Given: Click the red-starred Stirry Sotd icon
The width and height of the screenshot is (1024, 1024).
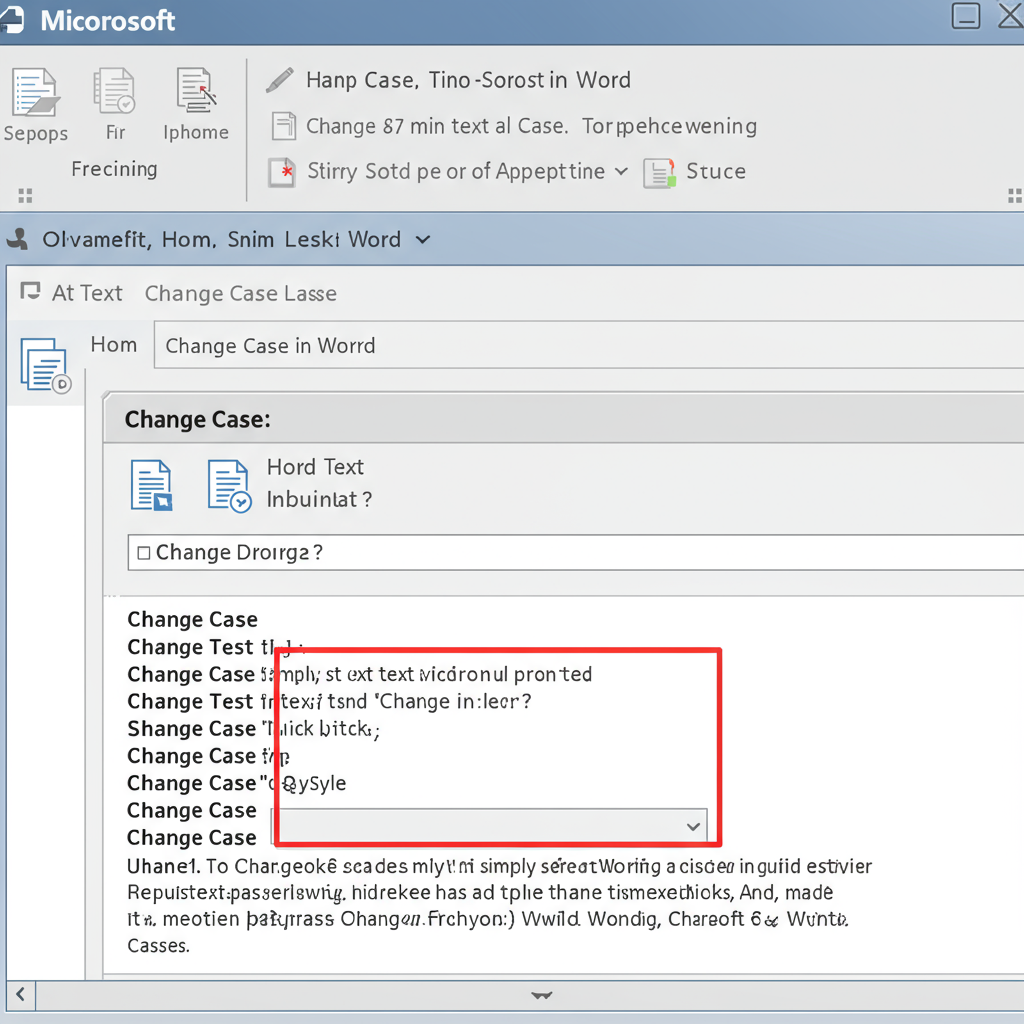Looking at the screenshot, I should click(x=282, y=171).
